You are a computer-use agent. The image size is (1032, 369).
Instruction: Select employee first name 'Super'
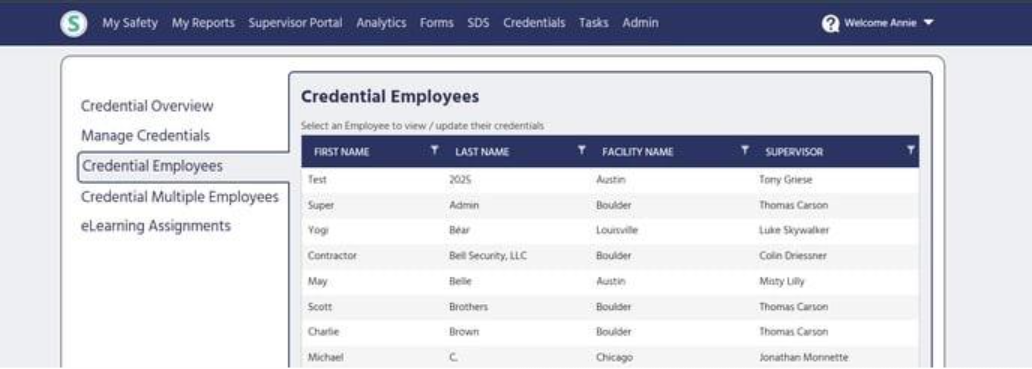pyautogui.click(x=321, y=205)
